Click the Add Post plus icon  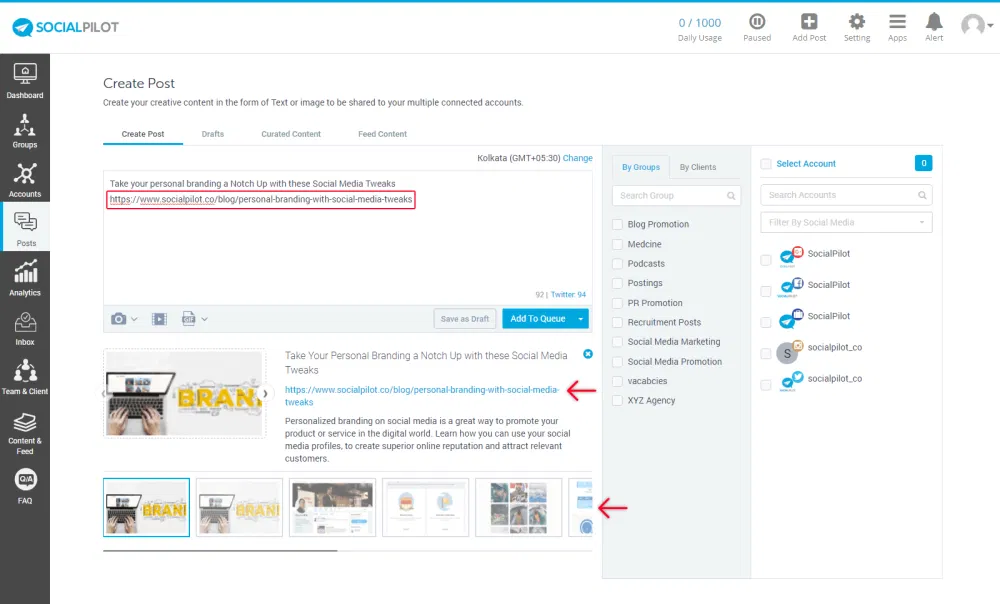tap(809, 23)
